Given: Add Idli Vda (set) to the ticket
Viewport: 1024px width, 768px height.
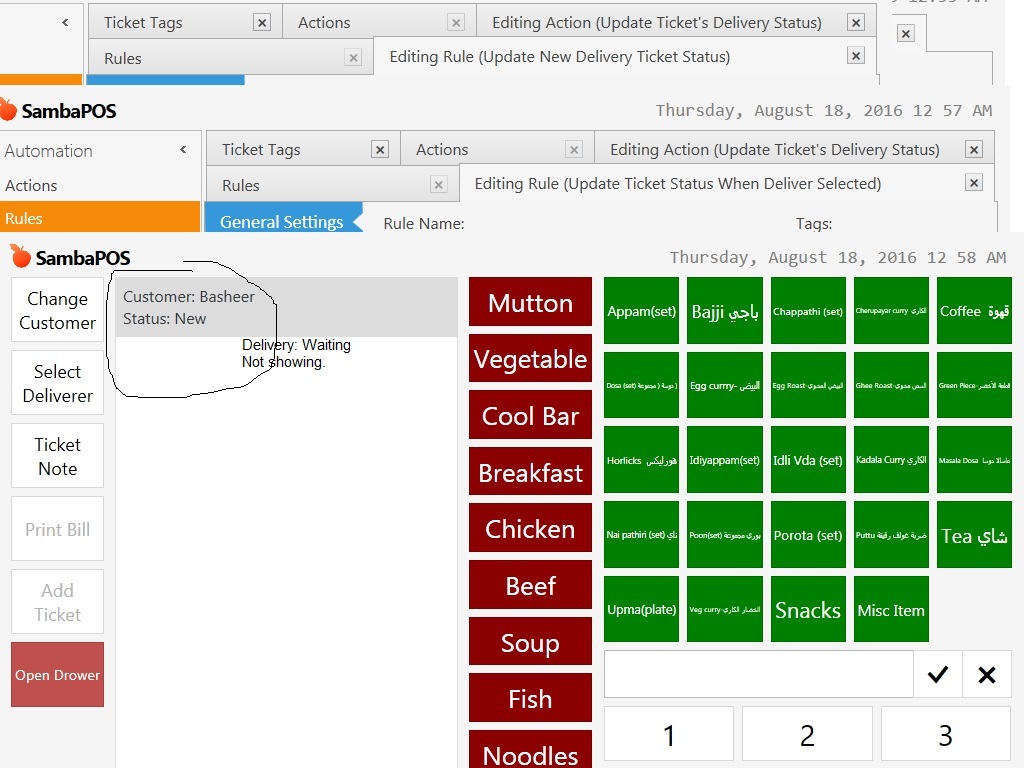Looking at the screenshot, I should coord(808,460).
